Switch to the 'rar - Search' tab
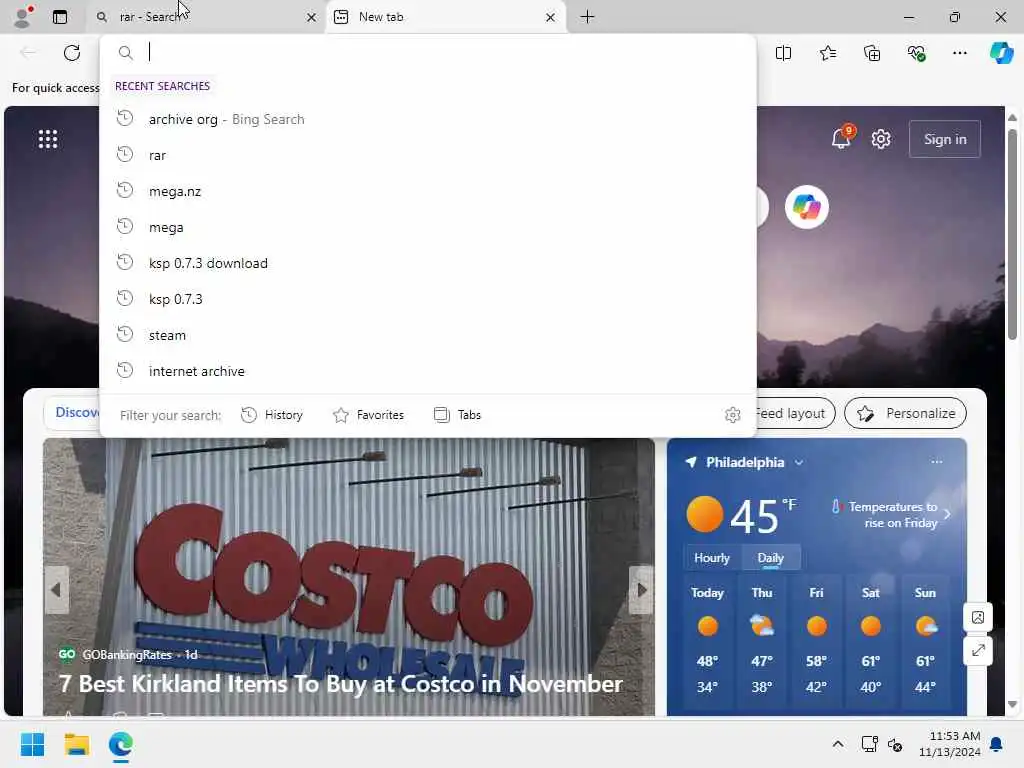 coord(205,17)
